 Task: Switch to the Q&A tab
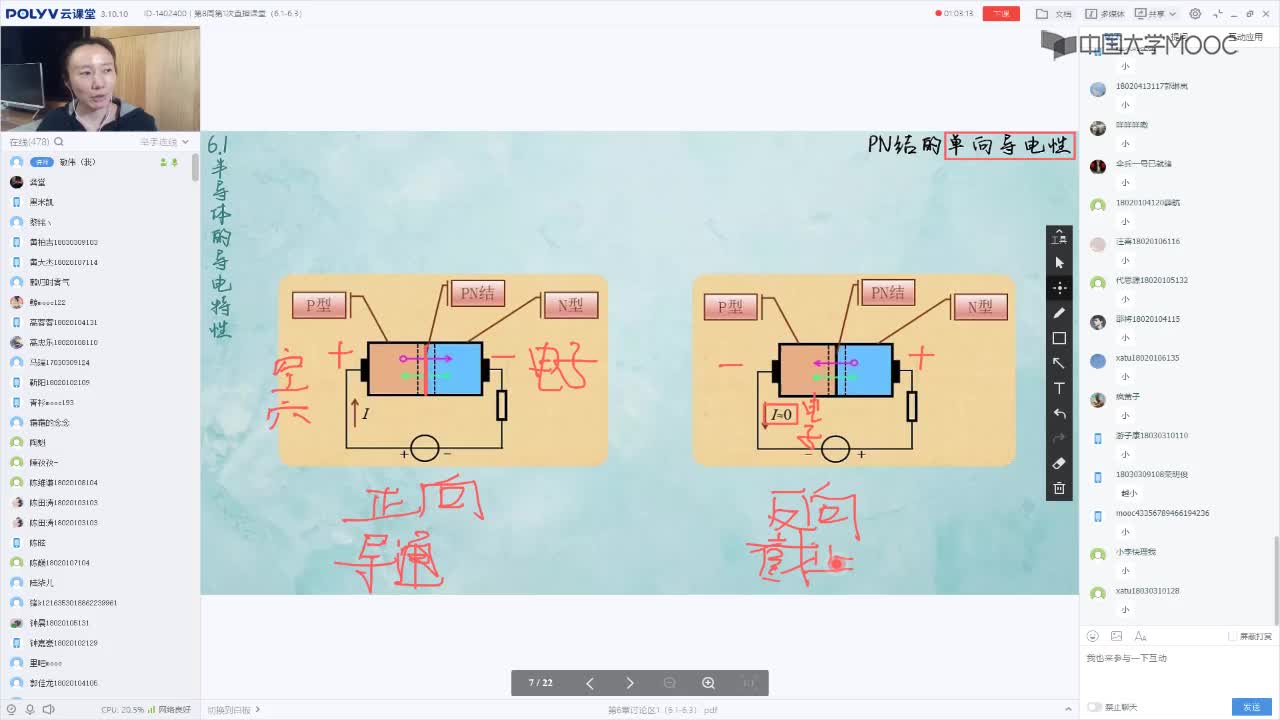click(x=1179, y=38)
